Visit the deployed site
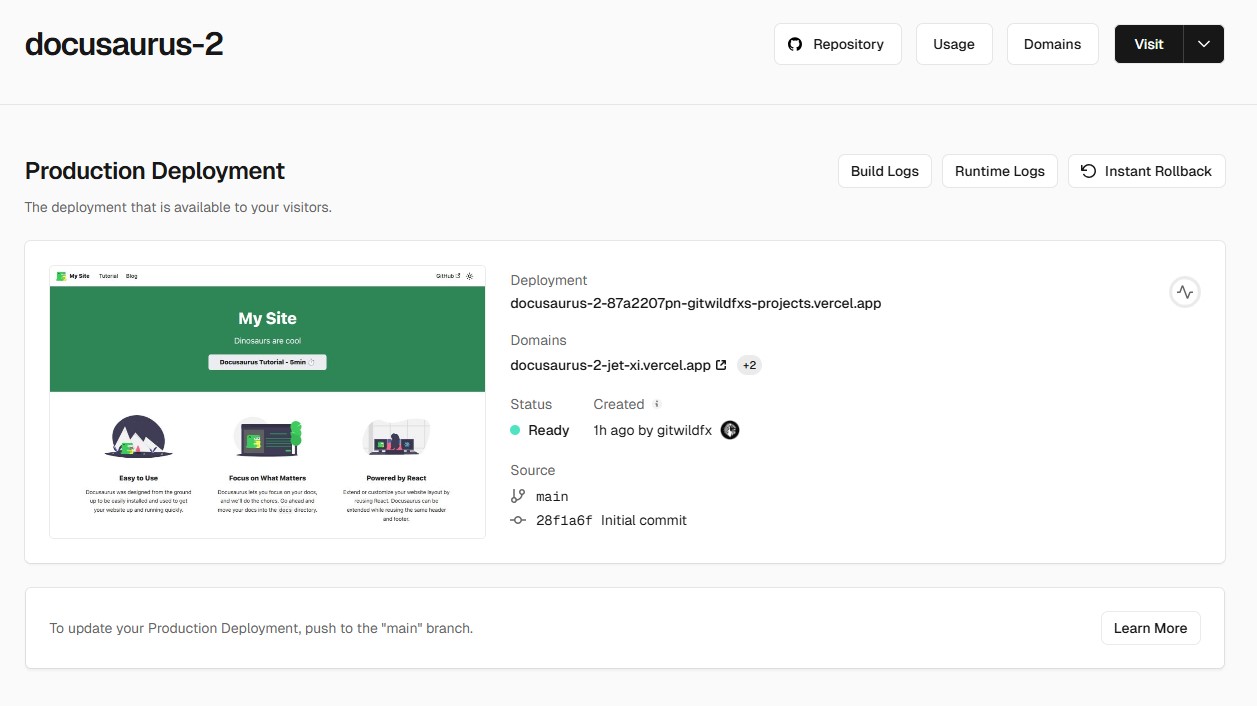Screen dimensions: 1257x706 1149,44
